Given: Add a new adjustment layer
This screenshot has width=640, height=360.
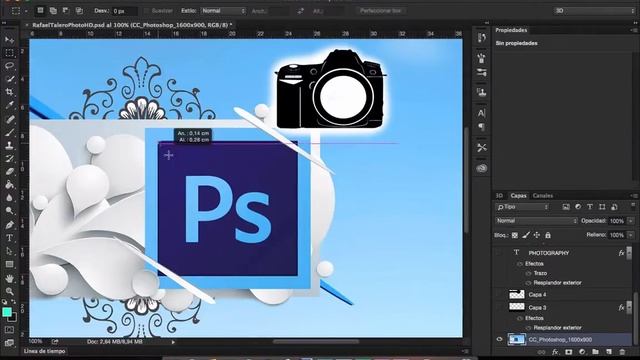Looking at the screenshot, I should coord(582,352).
